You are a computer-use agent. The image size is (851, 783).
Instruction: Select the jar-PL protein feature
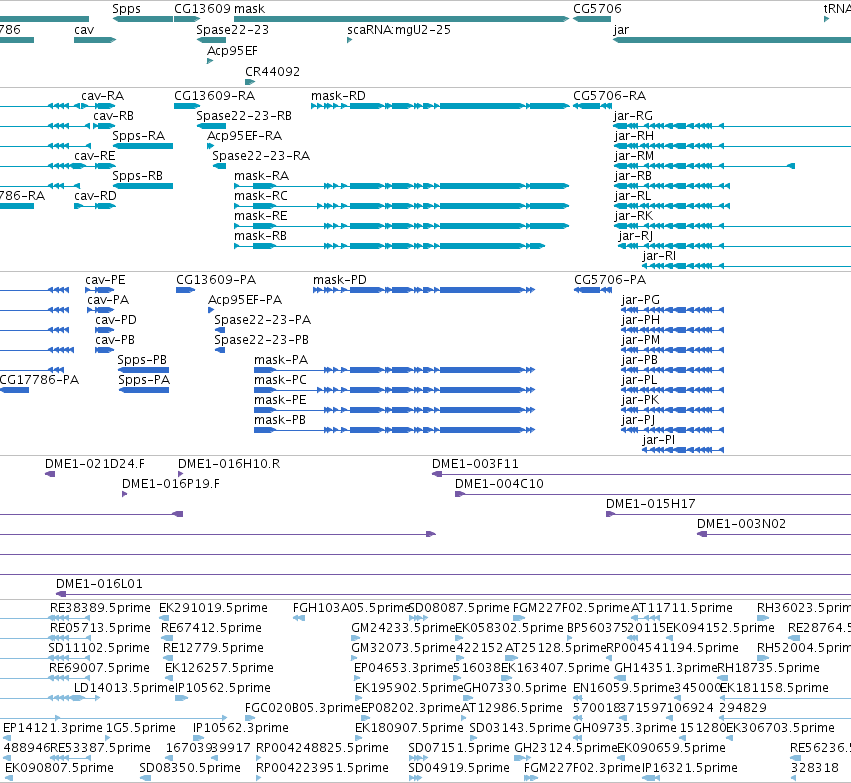672,390
